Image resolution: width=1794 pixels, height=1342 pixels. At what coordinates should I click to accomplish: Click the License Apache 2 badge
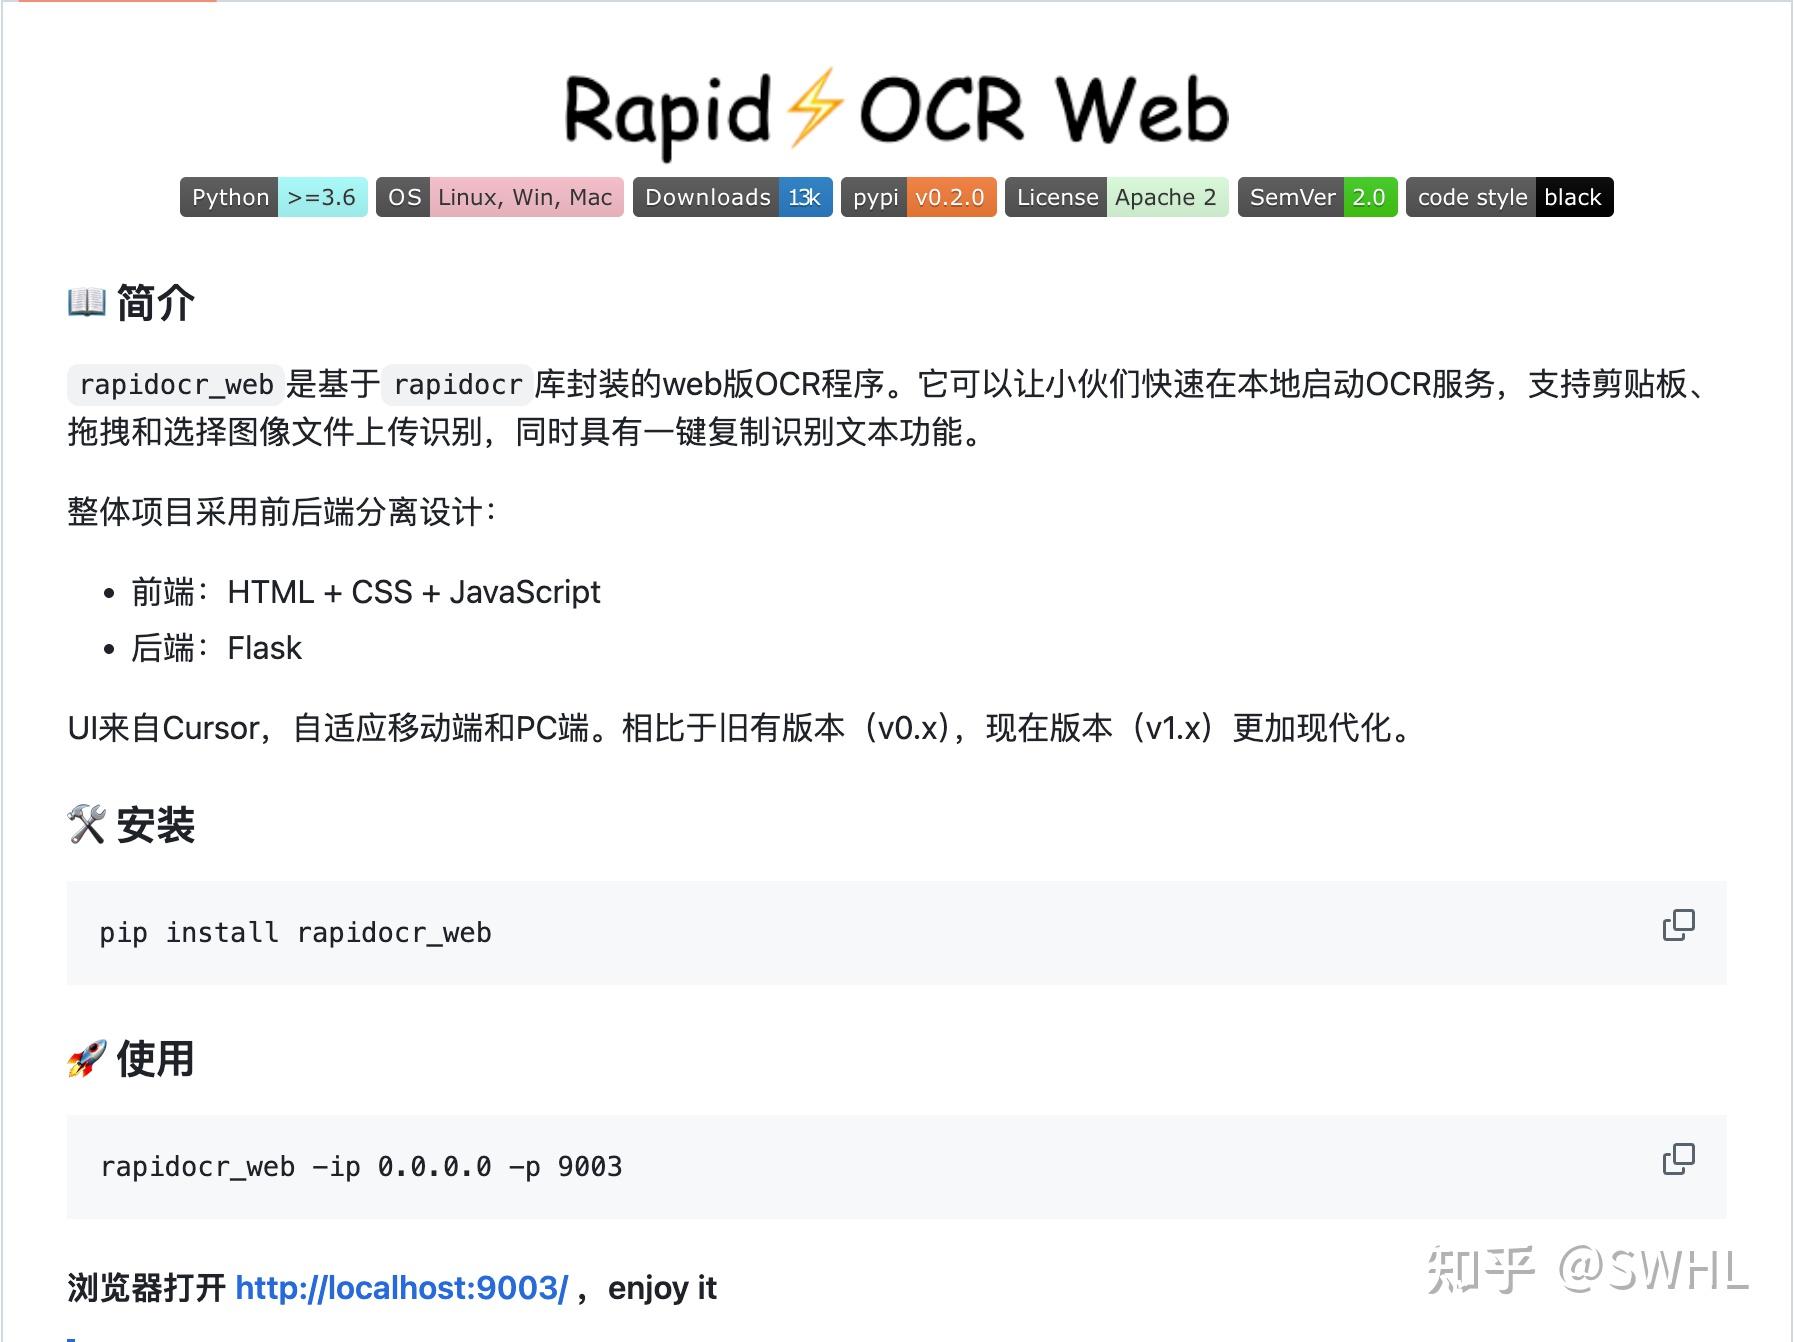[x=1117, y=197]
